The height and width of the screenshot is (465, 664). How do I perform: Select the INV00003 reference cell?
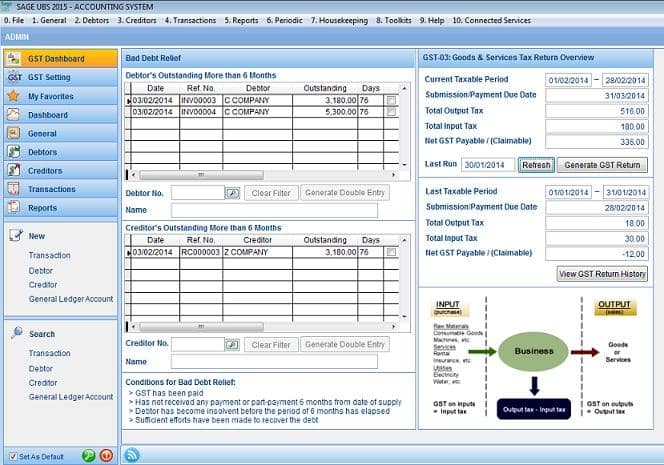pyautogui.click(x=201, y=100)
